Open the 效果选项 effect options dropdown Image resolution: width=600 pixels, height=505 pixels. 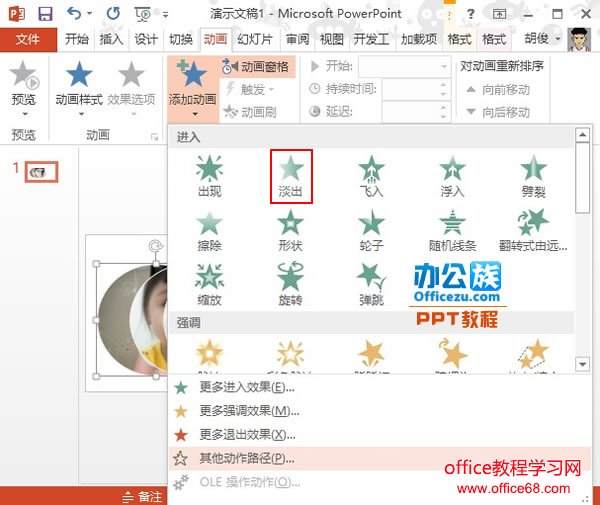pos(132,89)
